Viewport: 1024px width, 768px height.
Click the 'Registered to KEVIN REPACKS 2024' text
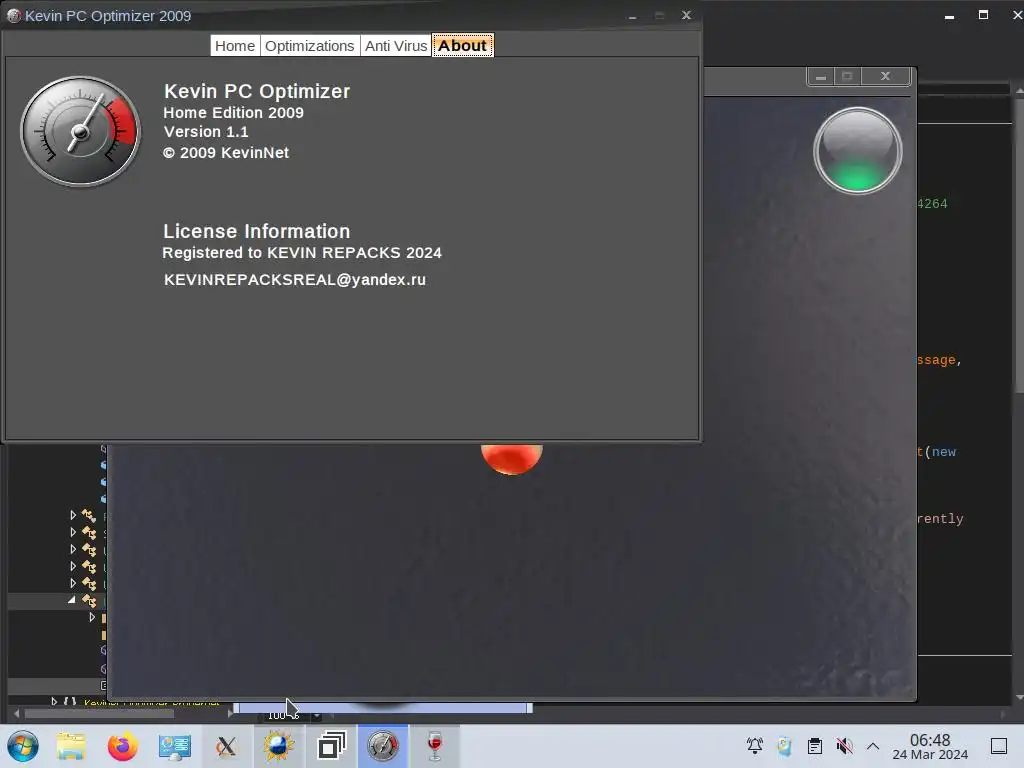[x=302, y=253]
